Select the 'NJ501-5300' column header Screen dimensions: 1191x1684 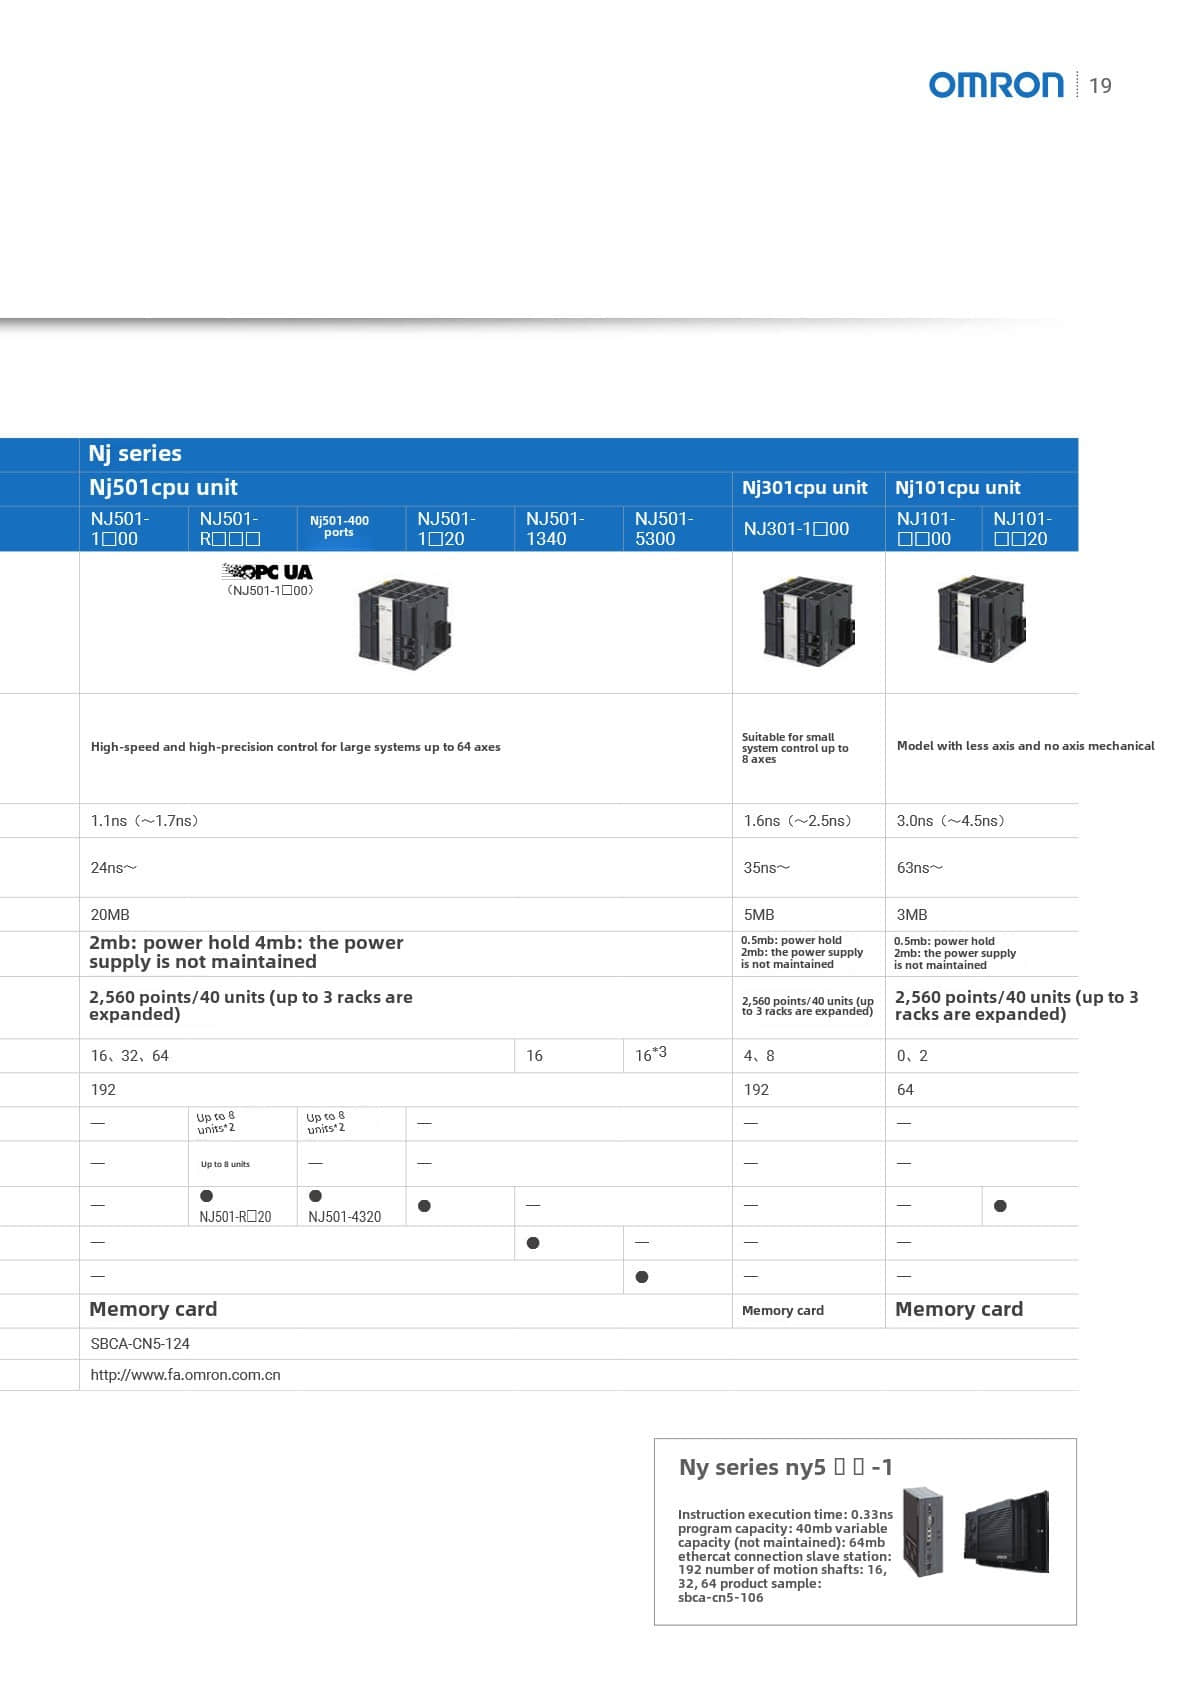click(x=664, y=528)
